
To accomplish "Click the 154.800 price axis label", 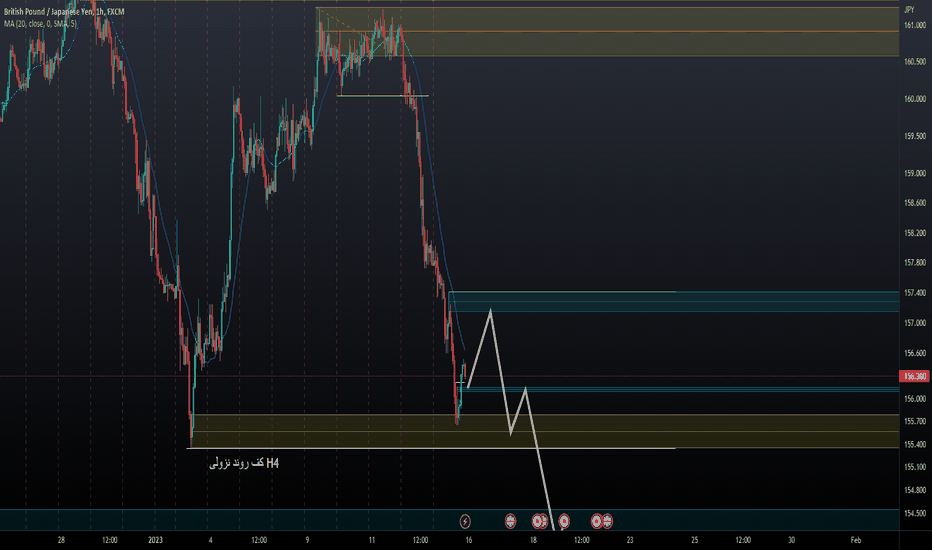I will pyautogui.click(x=915, y=490).
